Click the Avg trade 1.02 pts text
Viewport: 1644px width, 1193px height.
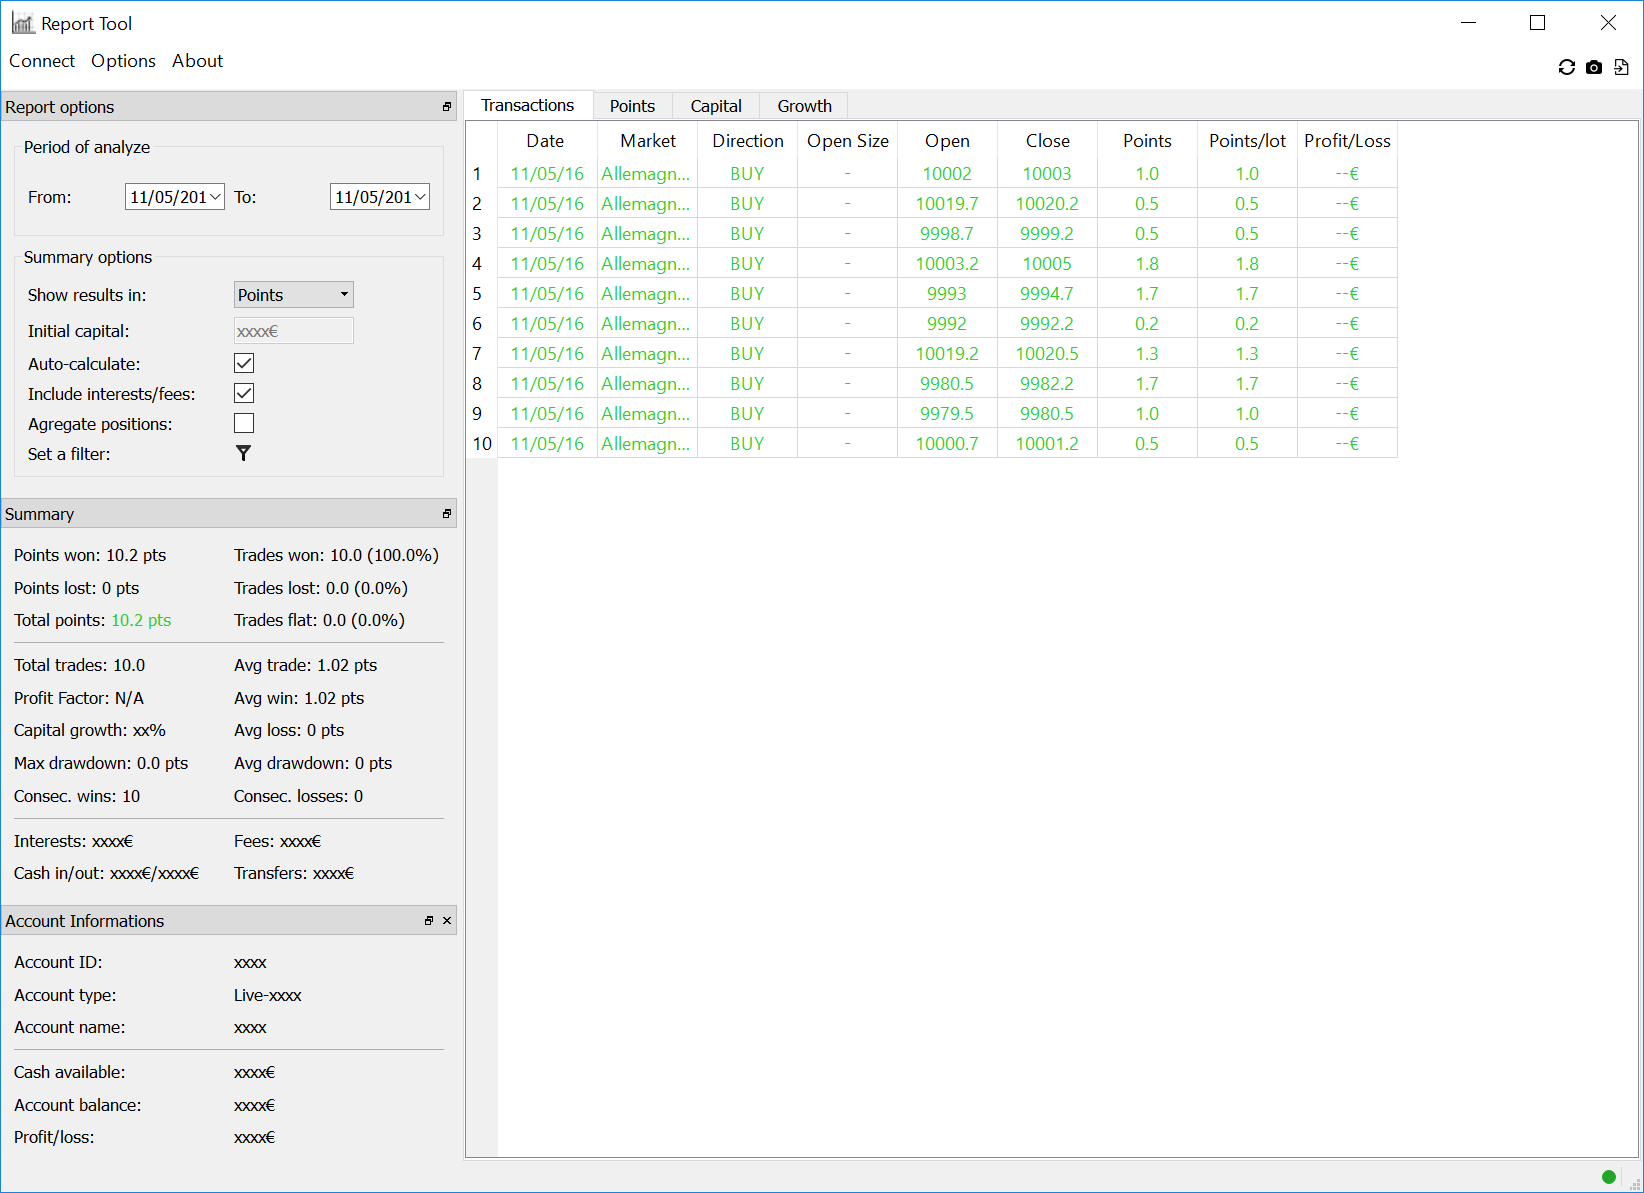[x=306, y=666]
